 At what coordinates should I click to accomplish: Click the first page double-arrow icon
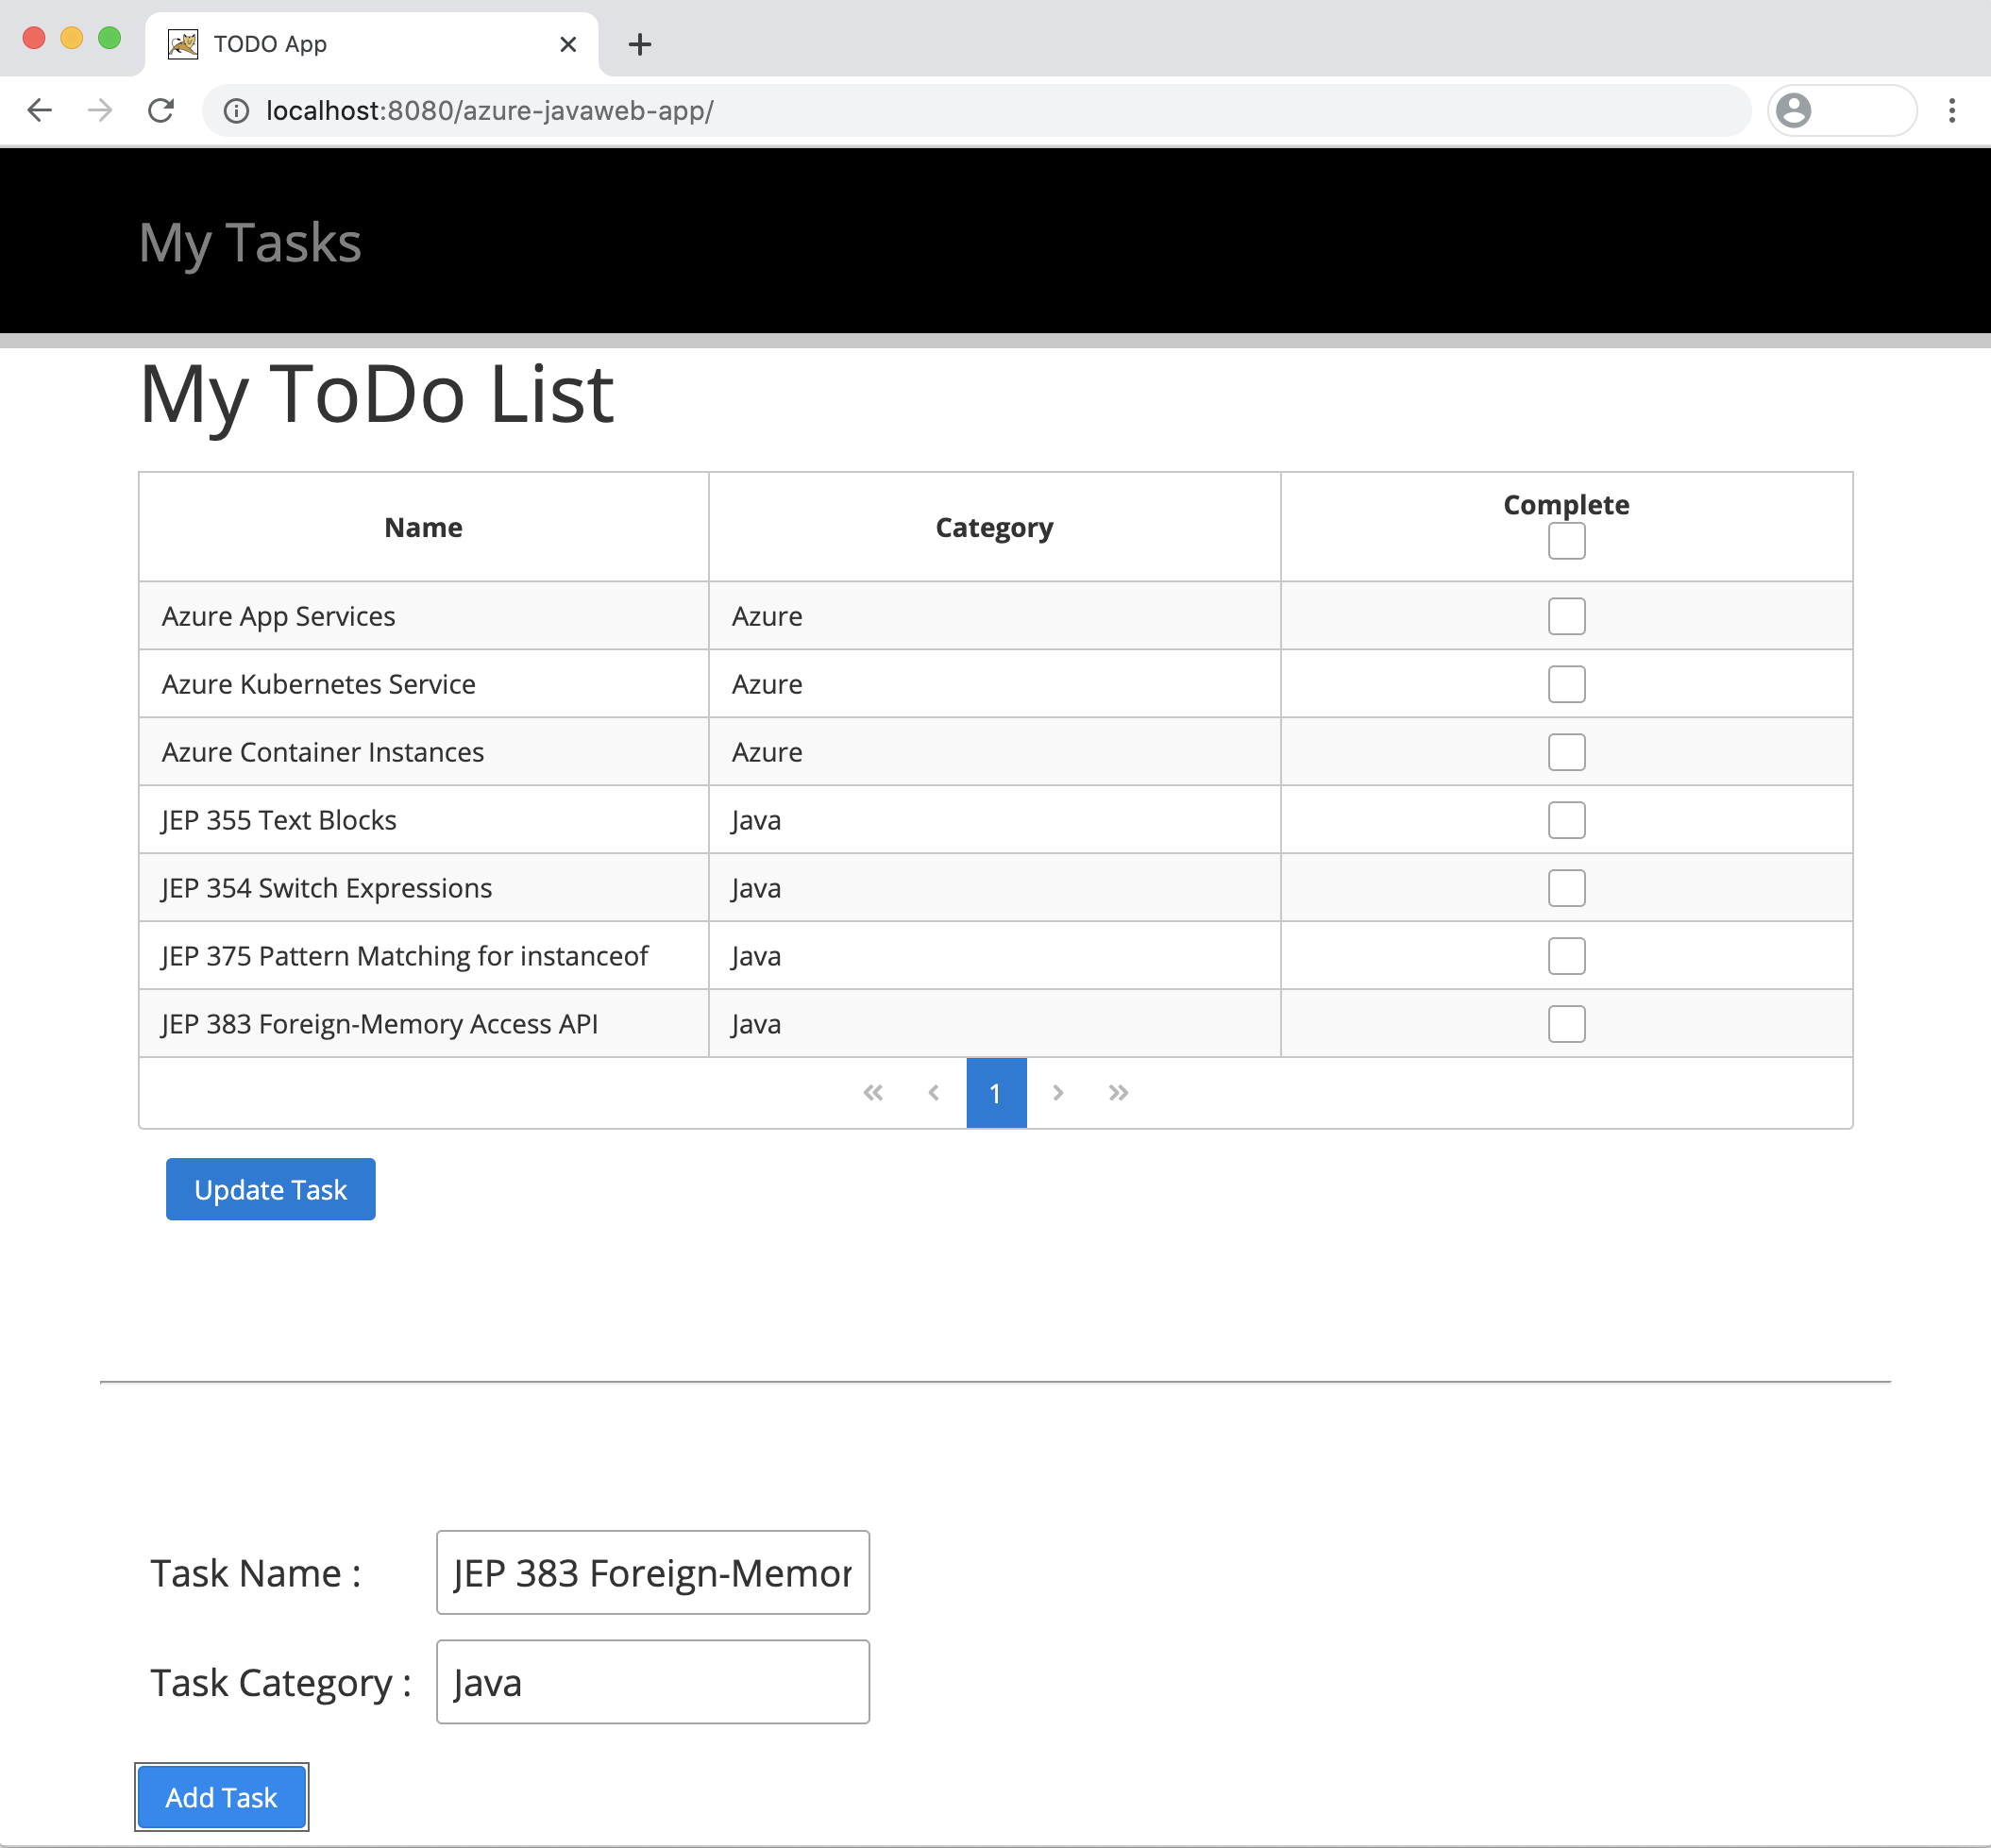click(872, 1093)
